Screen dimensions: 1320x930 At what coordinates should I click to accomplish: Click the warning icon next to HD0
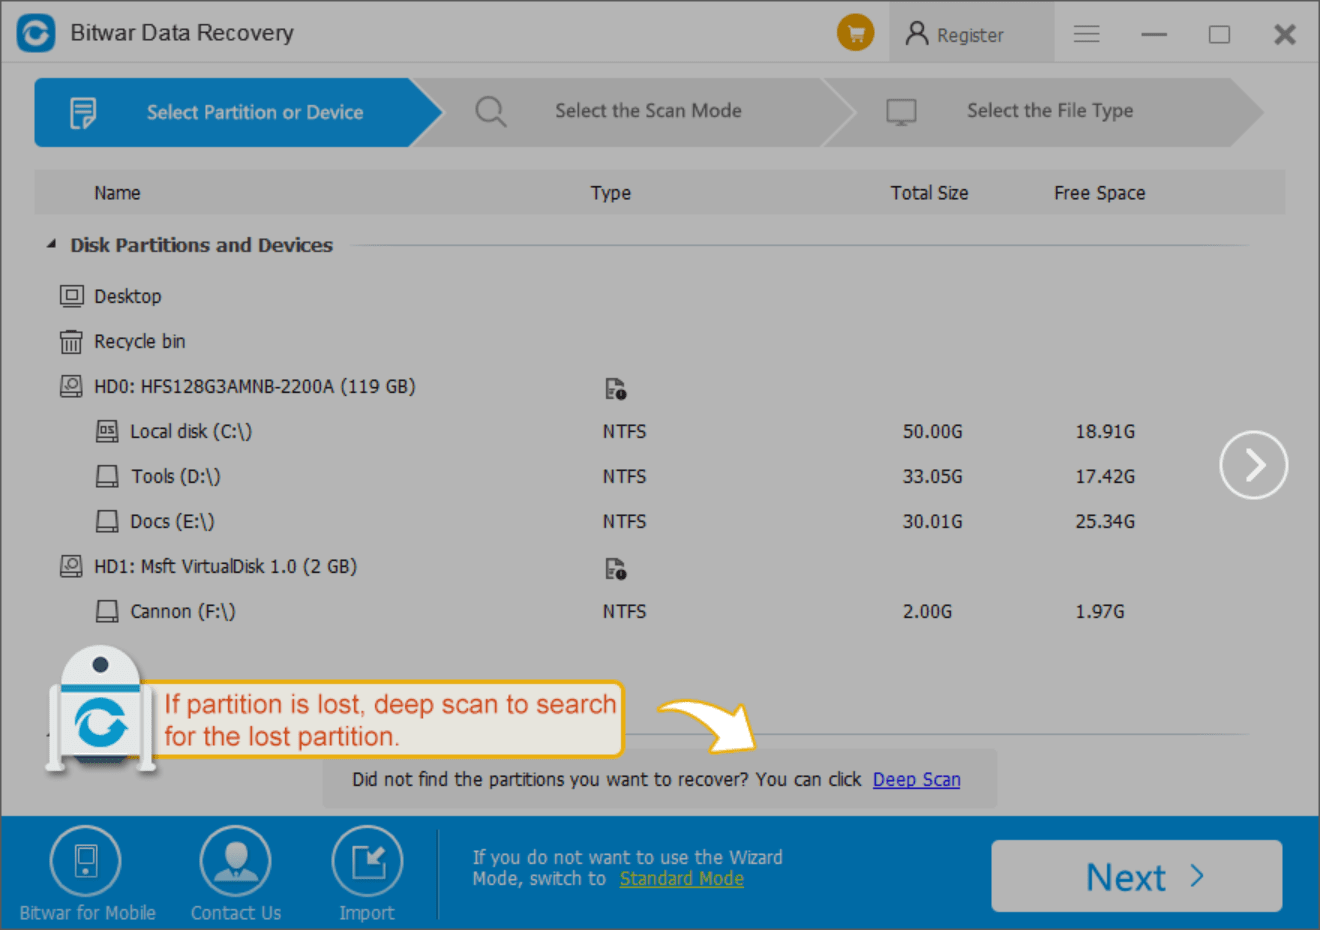617,388
